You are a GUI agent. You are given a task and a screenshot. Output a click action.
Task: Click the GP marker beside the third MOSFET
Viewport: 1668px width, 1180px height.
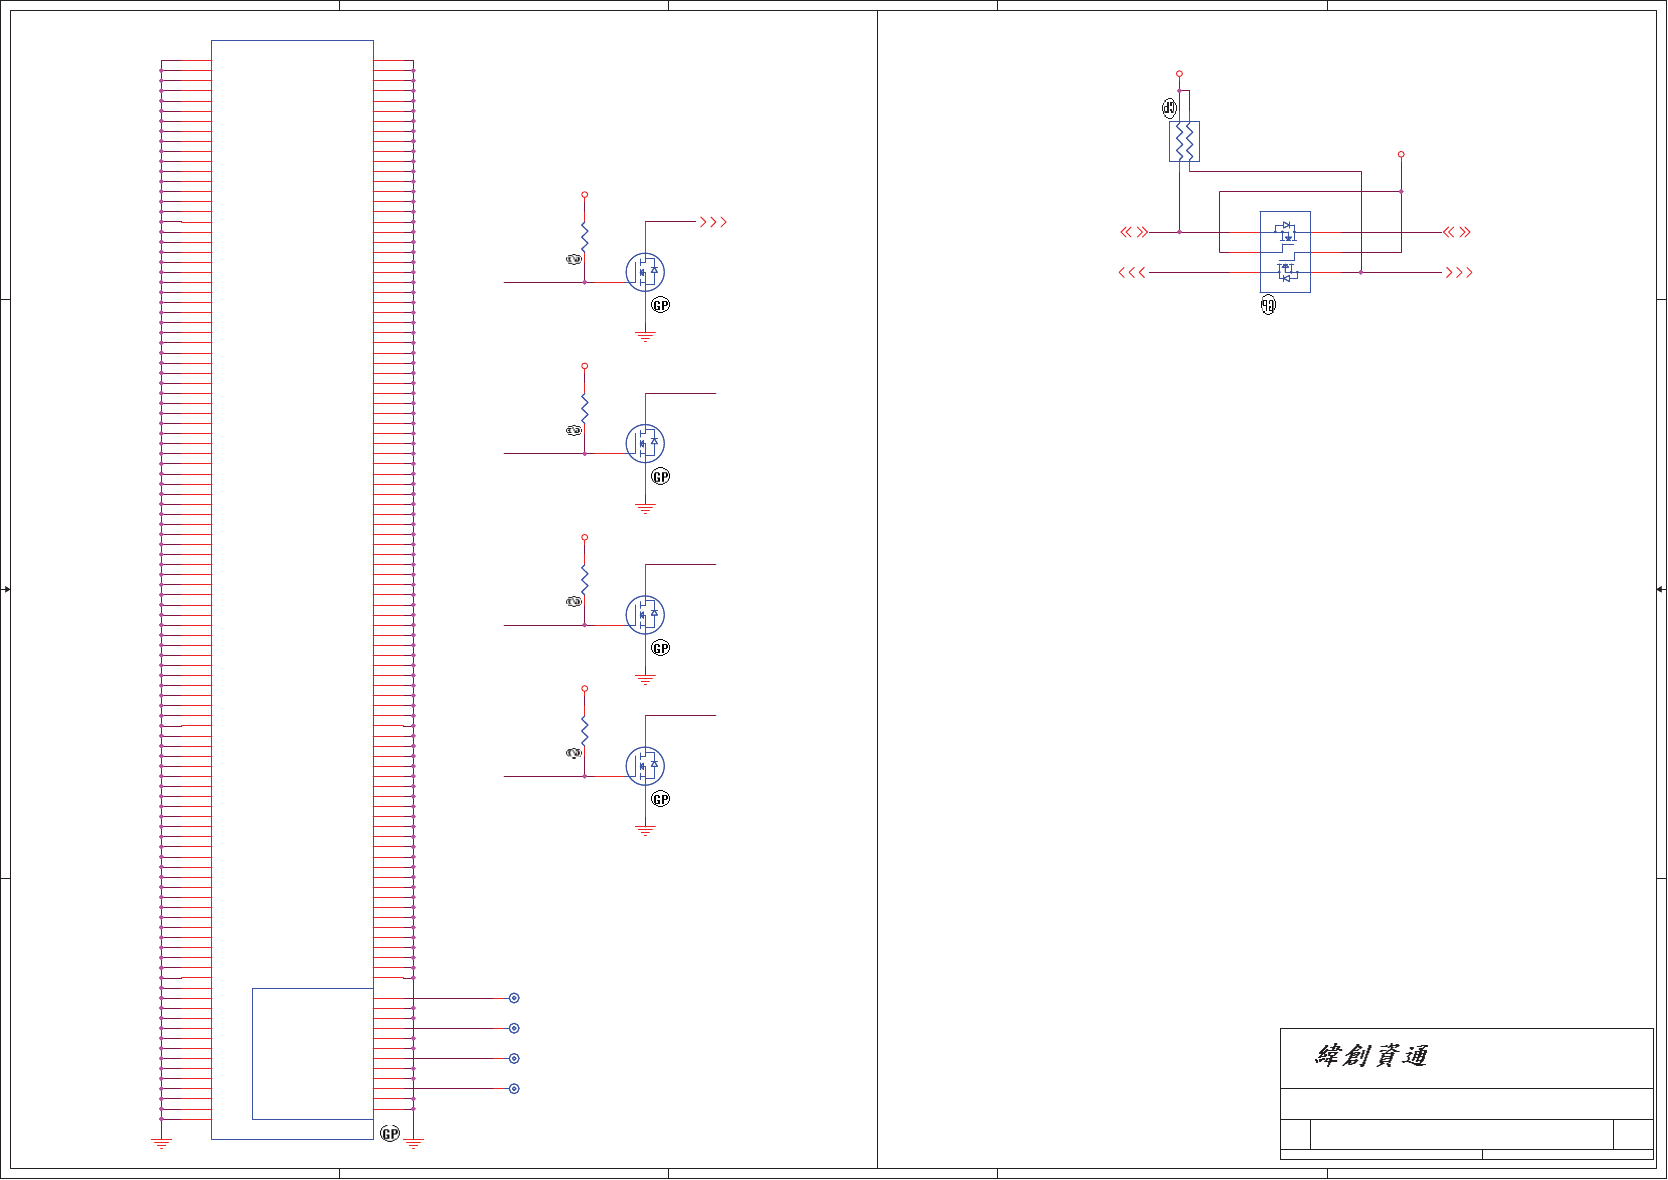pos(661,648)
